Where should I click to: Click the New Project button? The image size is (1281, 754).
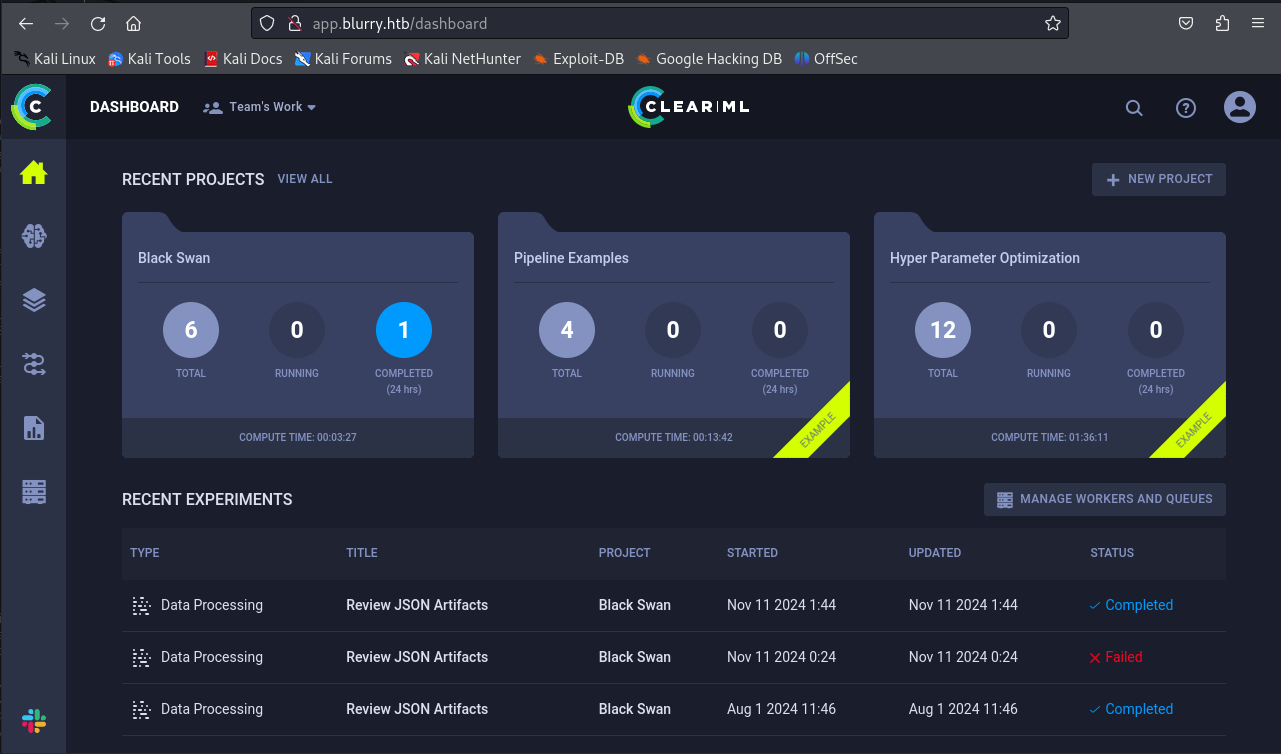1158,179
